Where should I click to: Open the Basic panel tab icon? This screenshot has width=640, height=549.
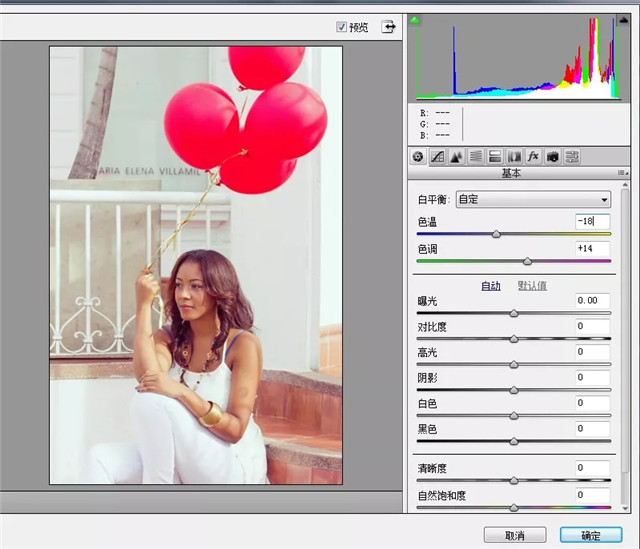(418, 156)
